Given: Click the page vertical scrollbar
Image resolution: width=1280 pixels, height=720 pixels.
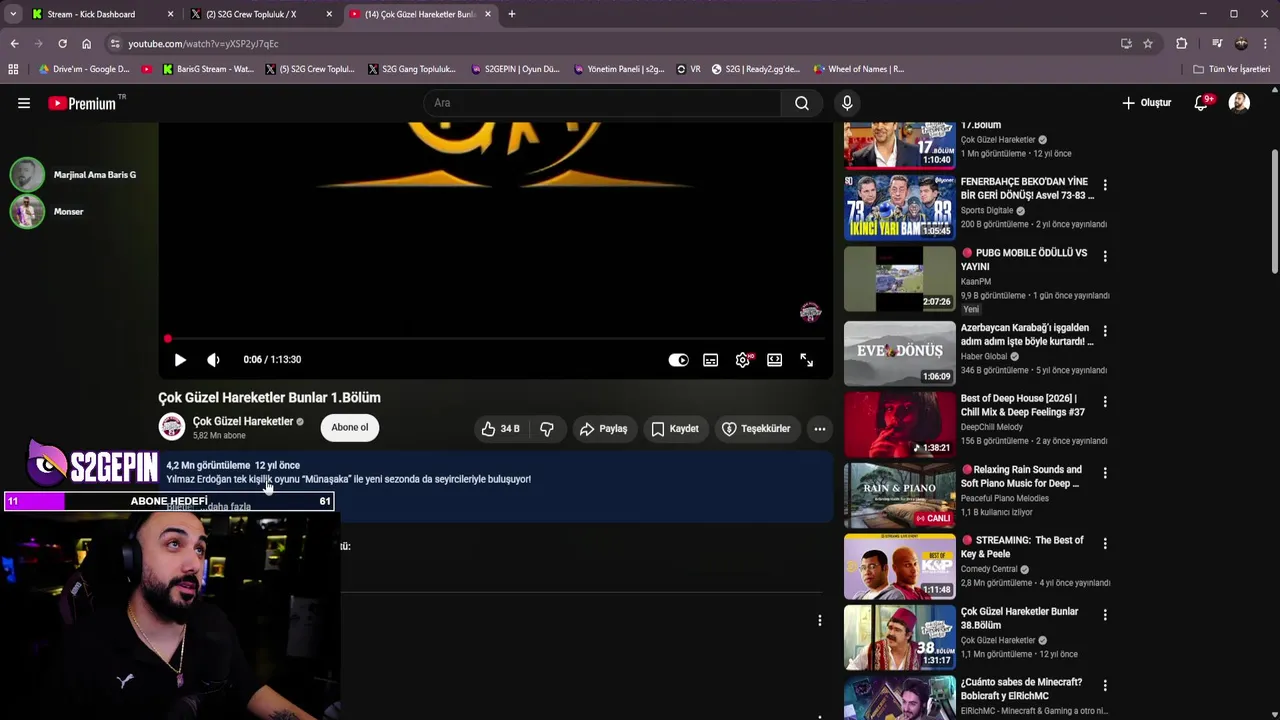Looking at the screenshot, I should [1274, 210].
